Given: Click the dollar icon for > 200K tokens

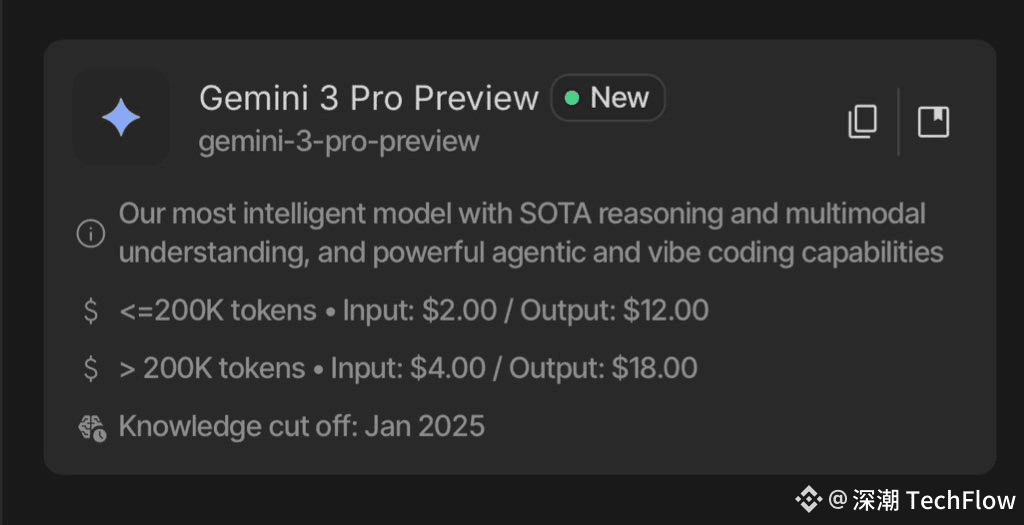Looking at the screenshot, I should (91, 369).
